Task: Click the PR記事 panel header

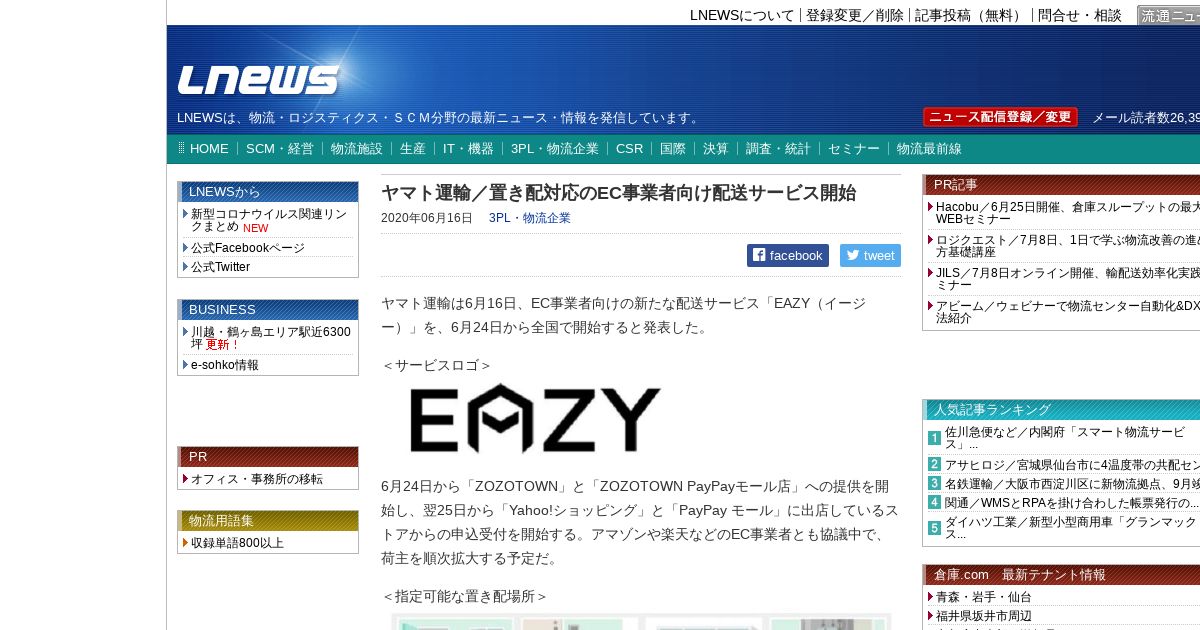Action: click(1062, 184)
